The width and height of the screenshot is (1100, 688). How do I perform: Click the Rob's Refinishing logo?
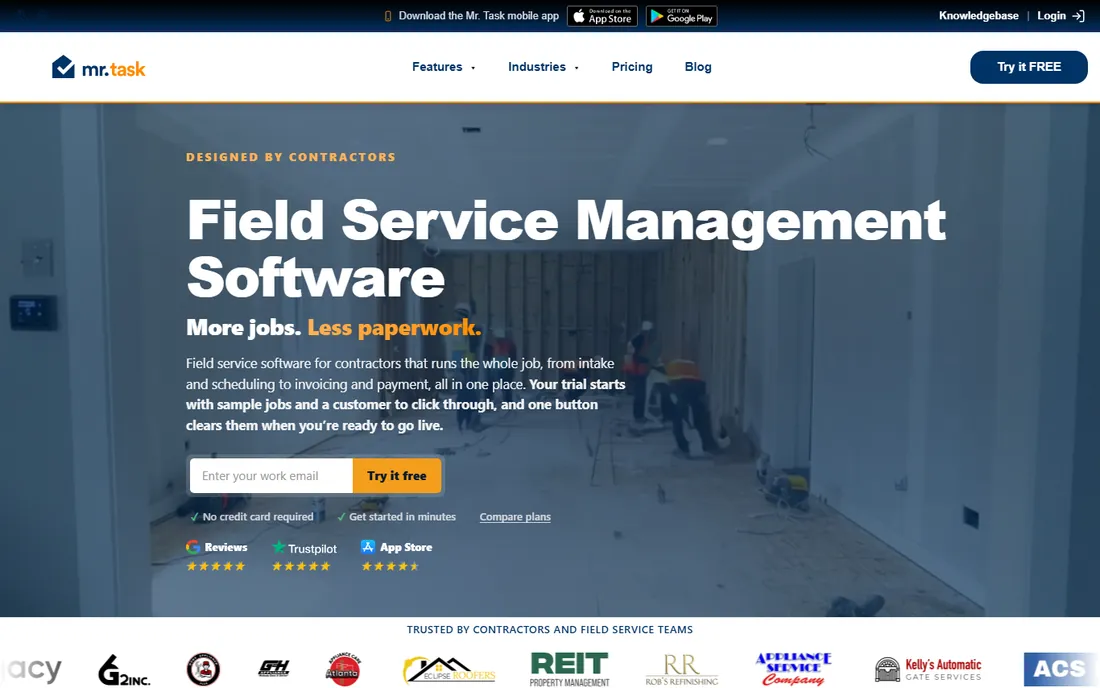tap(682, 670)
